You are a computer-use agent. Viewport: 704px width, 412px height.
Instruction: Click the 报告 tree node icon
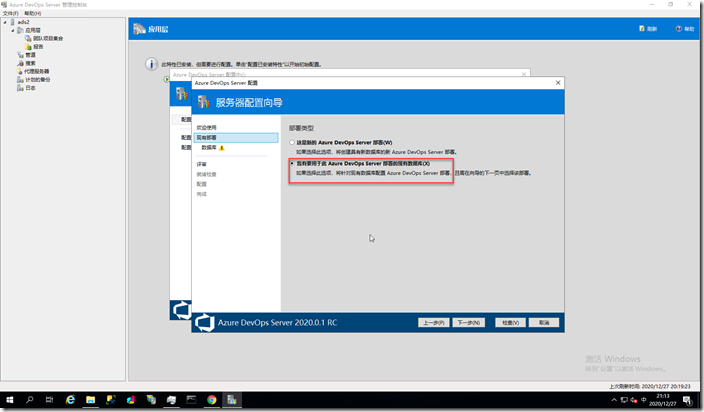[x=28, y=47]
